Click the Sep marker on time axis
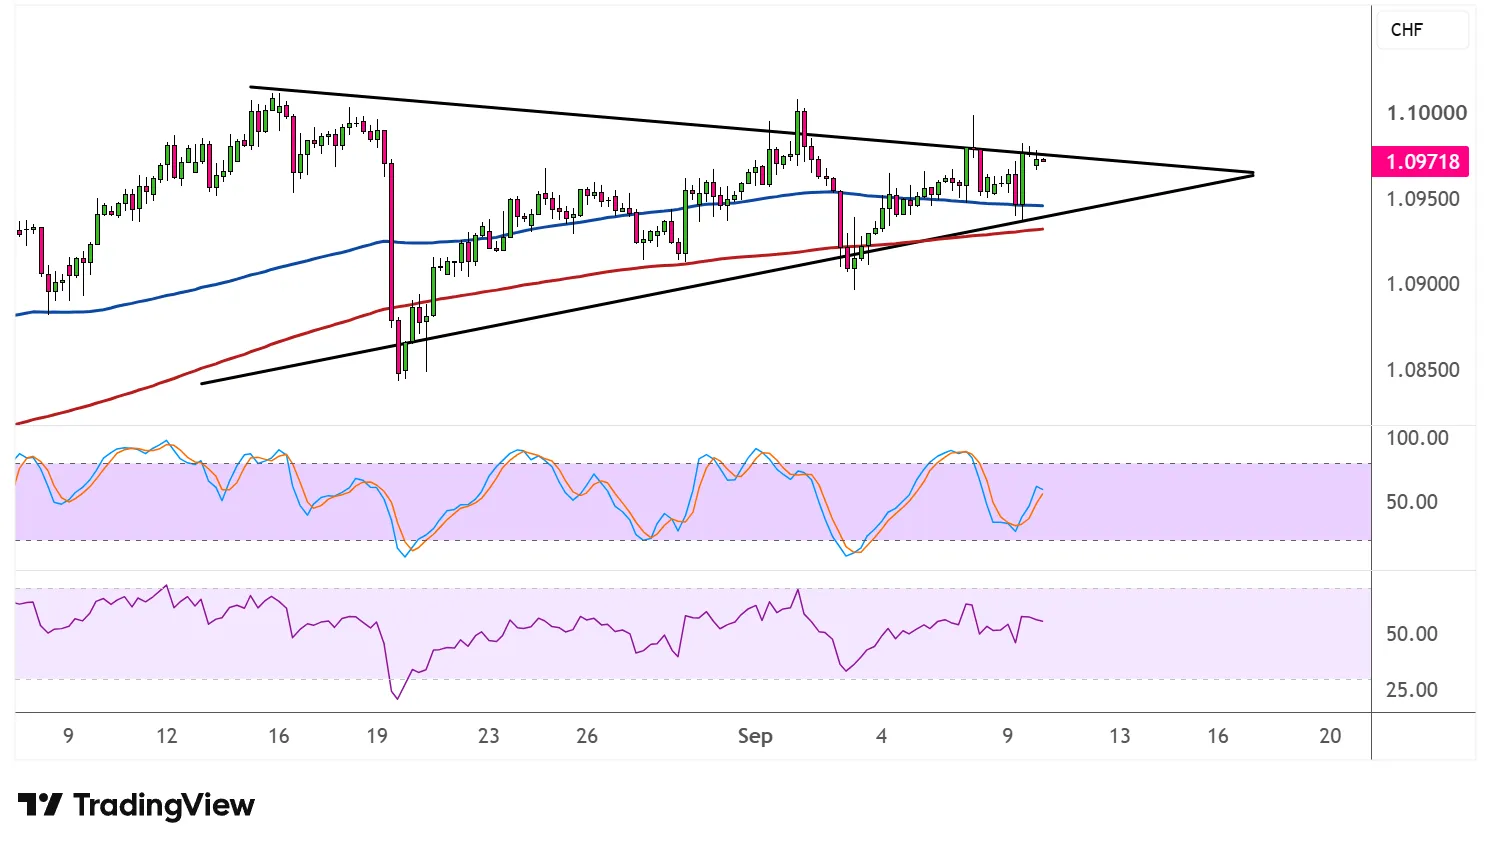 click(x=755, y=736)
